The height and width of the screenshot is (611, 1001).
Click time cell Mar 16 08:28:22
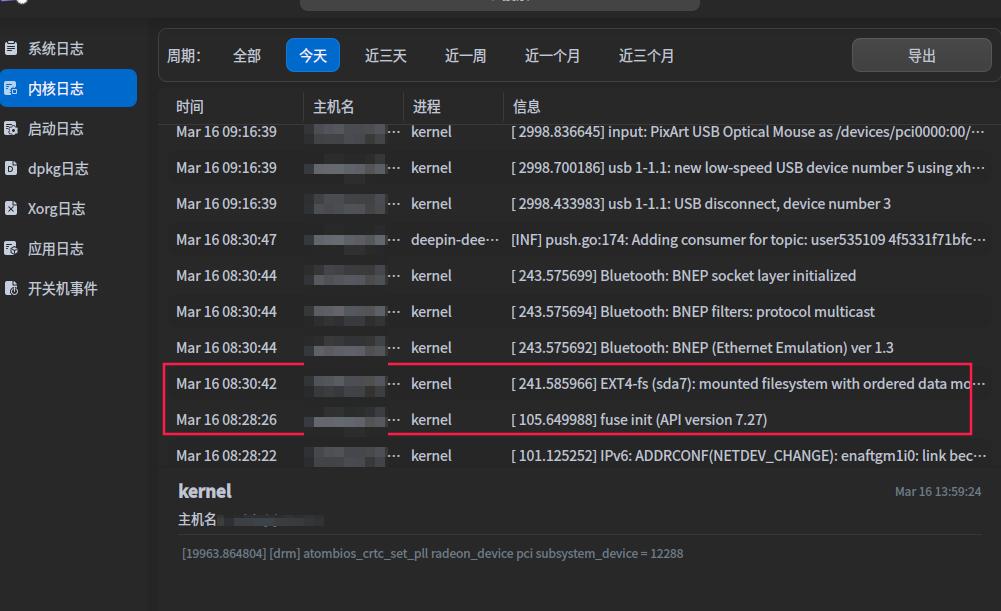(x=226, y=456)
